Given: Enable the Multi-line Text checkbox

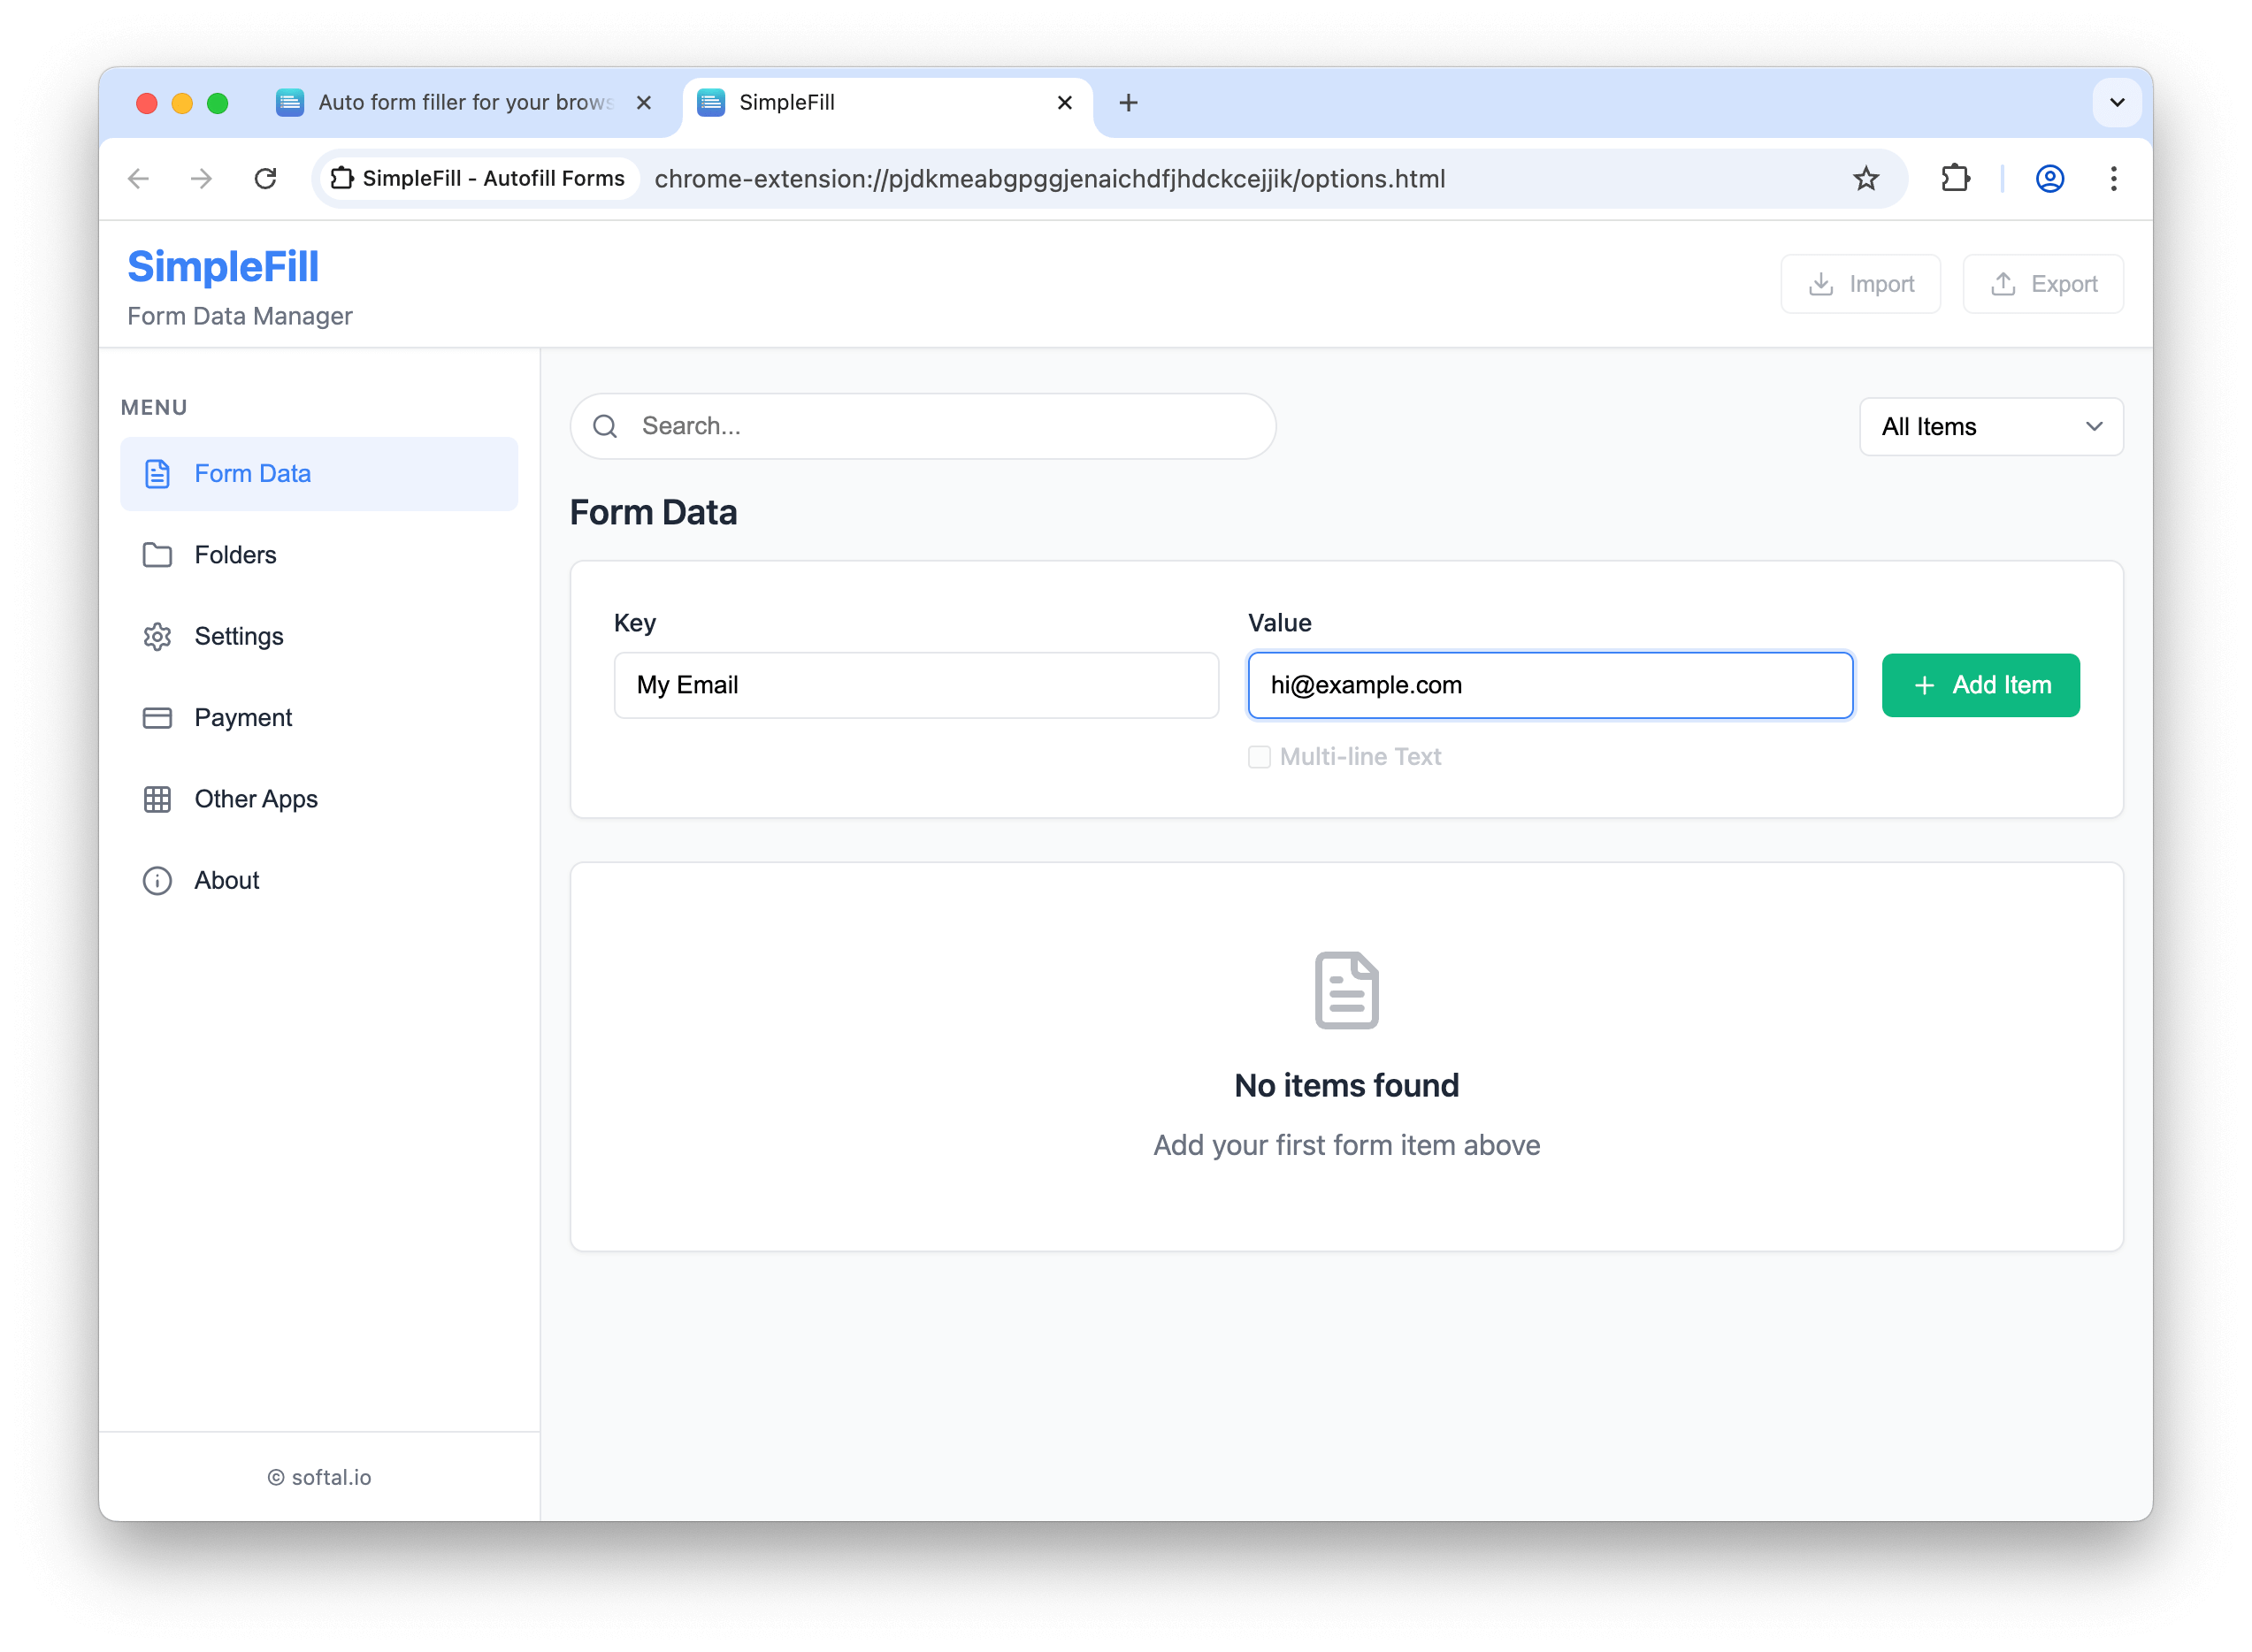Looking at the screenshot, I should tap(1259, 757).
